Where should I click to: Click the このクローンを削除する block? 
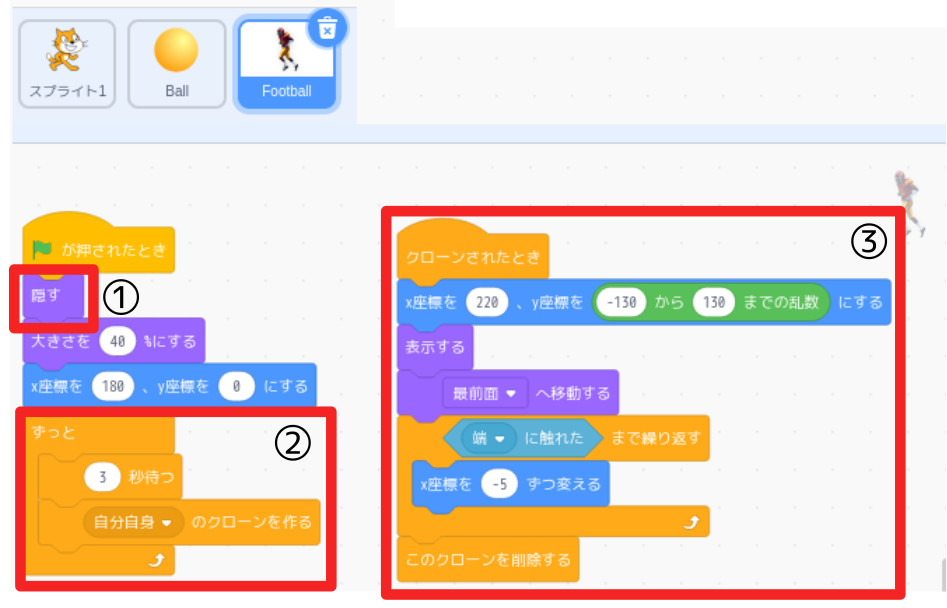(487, 559)
